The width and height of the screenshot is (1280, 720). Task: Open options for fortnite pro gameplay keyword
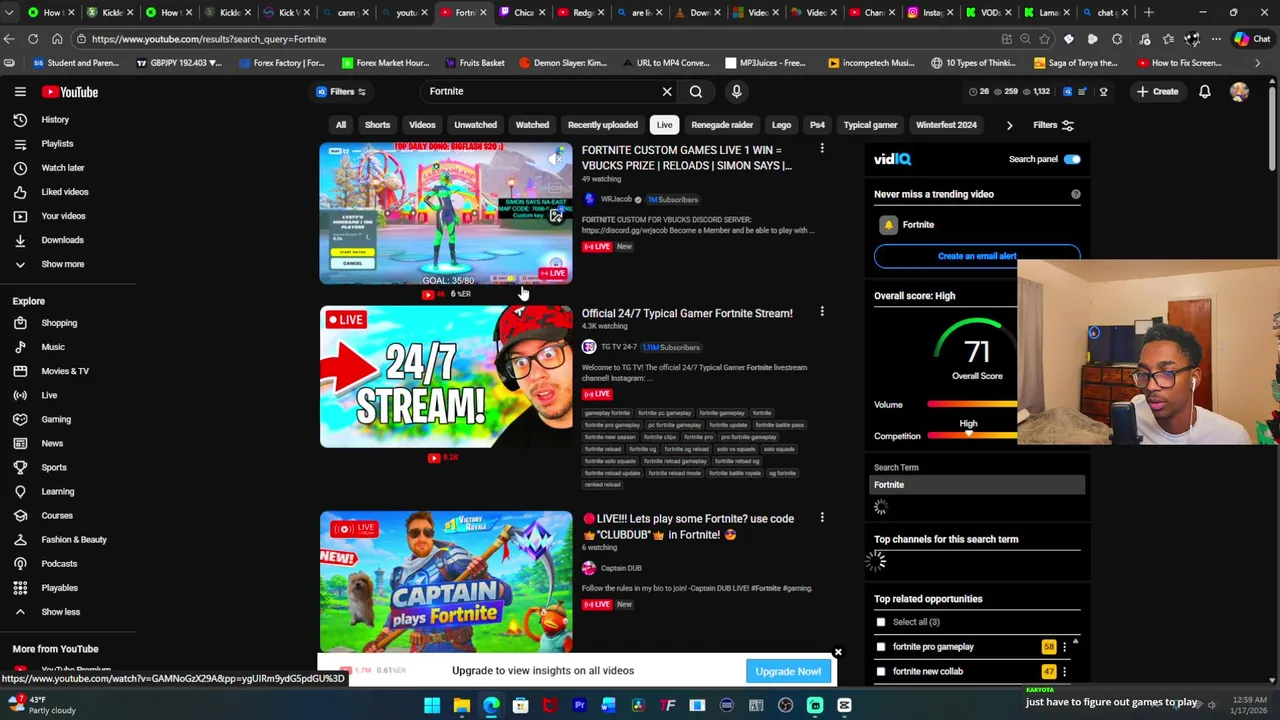click(x=1064, y=647)
